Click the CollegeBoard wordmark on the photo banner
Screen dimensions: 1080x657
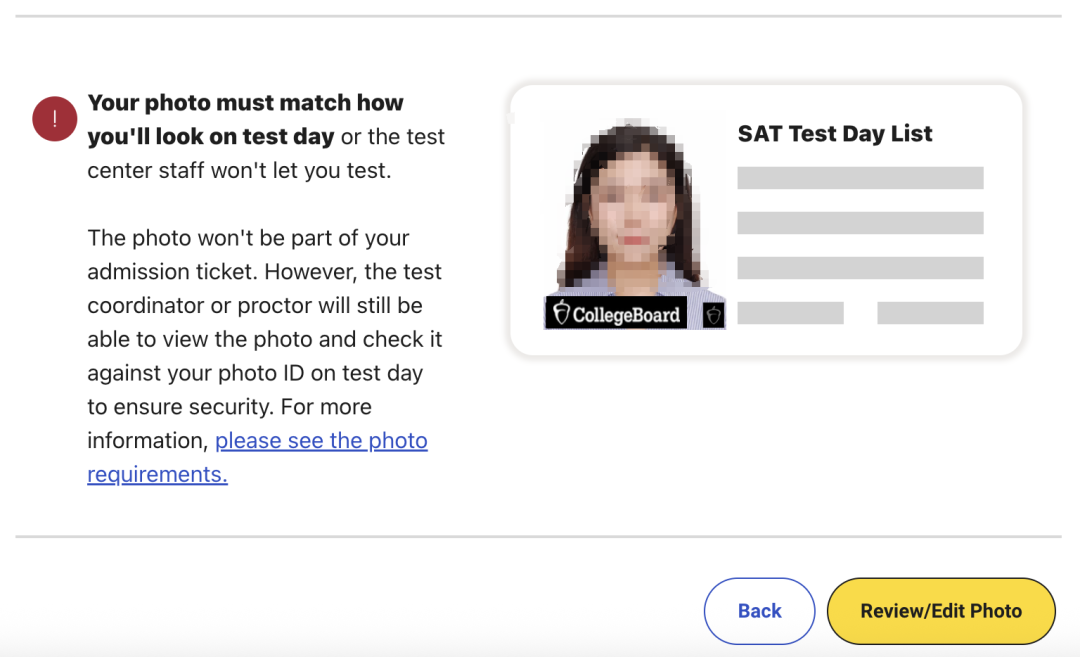(x=626, y=315)
